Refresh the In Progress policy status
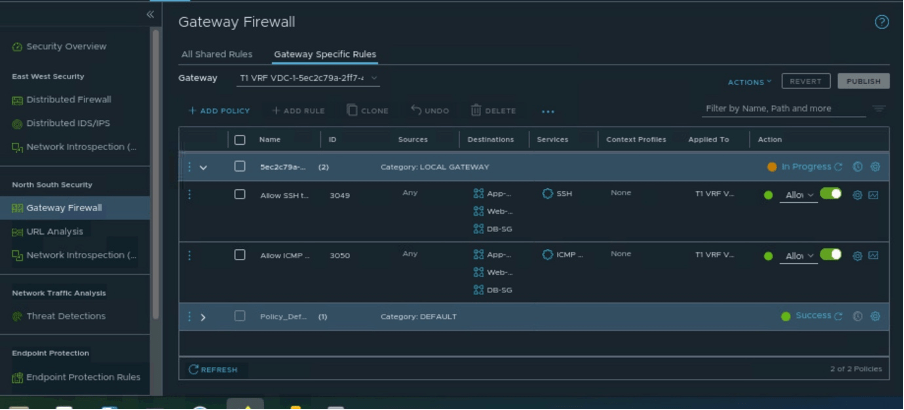The width and height of the screenshot is (904, 410). coord(838,167)
